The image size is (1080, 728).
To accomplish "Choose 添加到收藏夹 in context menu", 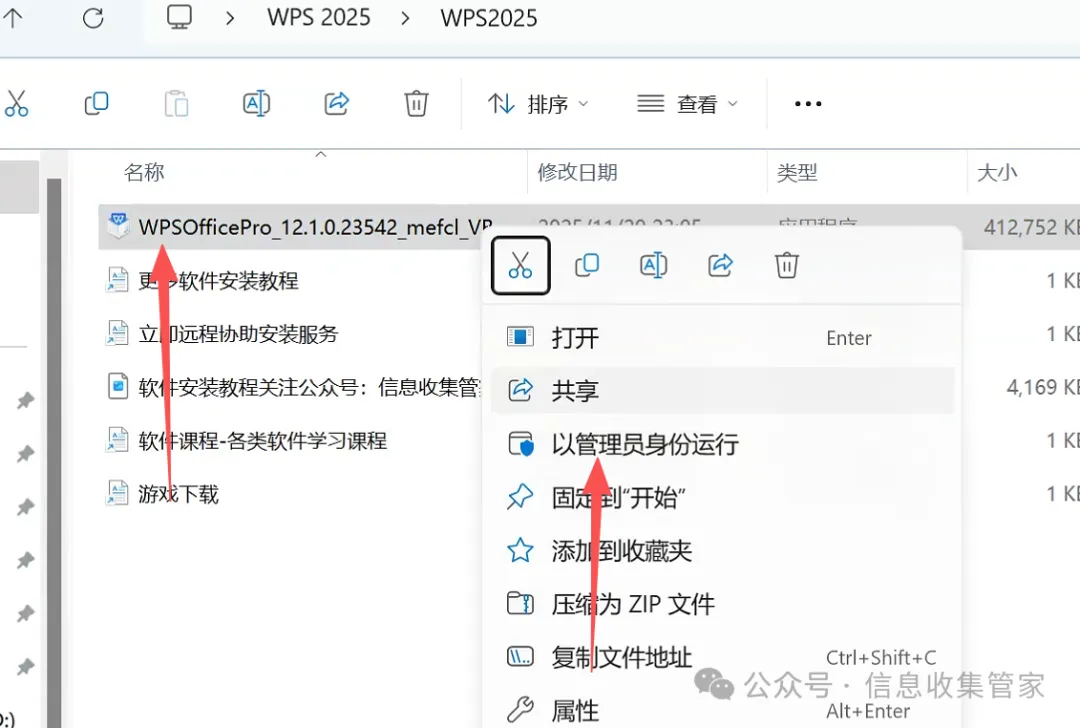I will click(x=723, y=550).
